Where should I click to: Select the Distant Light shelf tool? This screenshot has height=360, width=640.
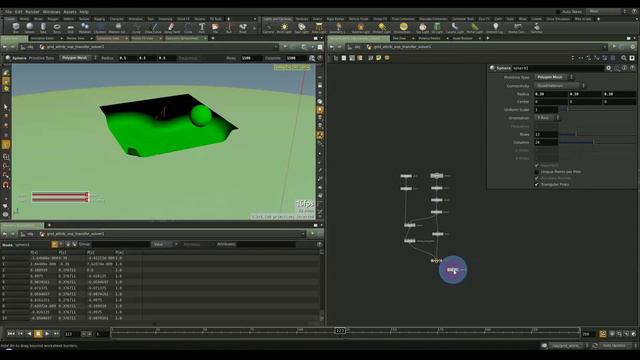pyautogui.click(x=382, y=28)
